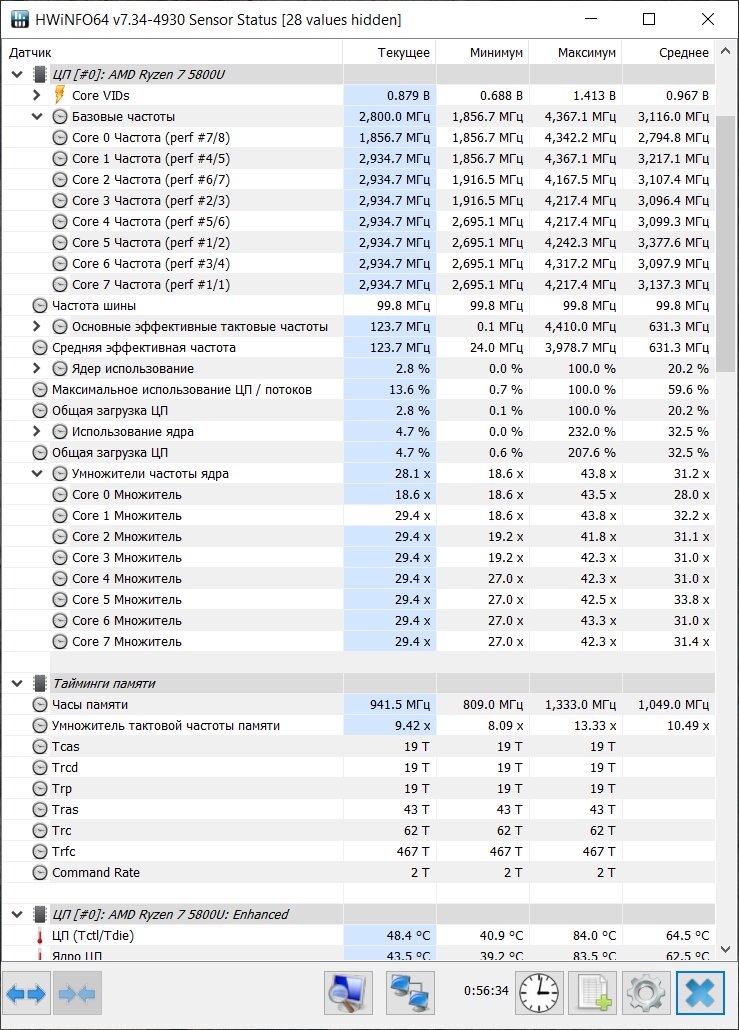
Task: Select the Умножитель тактовой частоты памяти row
Action: tap(358, 725)
